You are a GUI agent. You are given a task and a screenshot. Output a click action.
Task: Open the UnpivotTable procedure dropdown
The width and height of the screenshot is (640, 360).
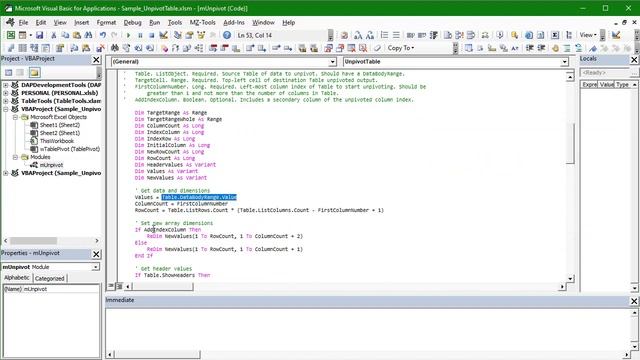click(564, 62)
